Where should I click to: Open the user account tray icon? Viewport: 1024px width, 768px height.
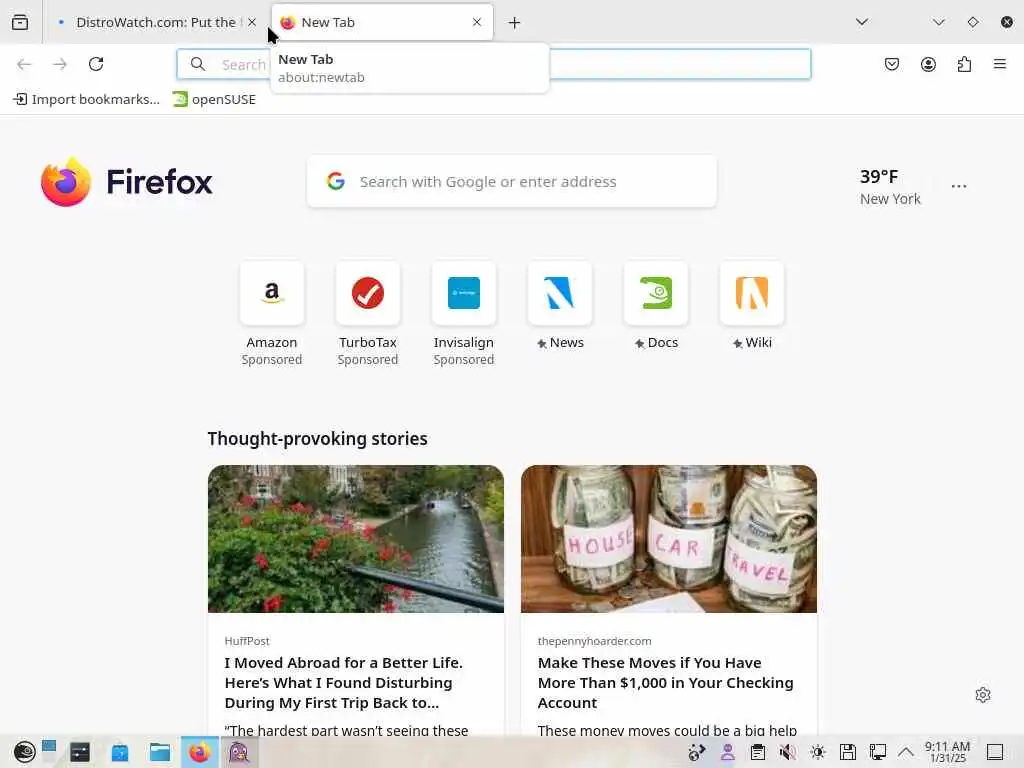[728, 752]
